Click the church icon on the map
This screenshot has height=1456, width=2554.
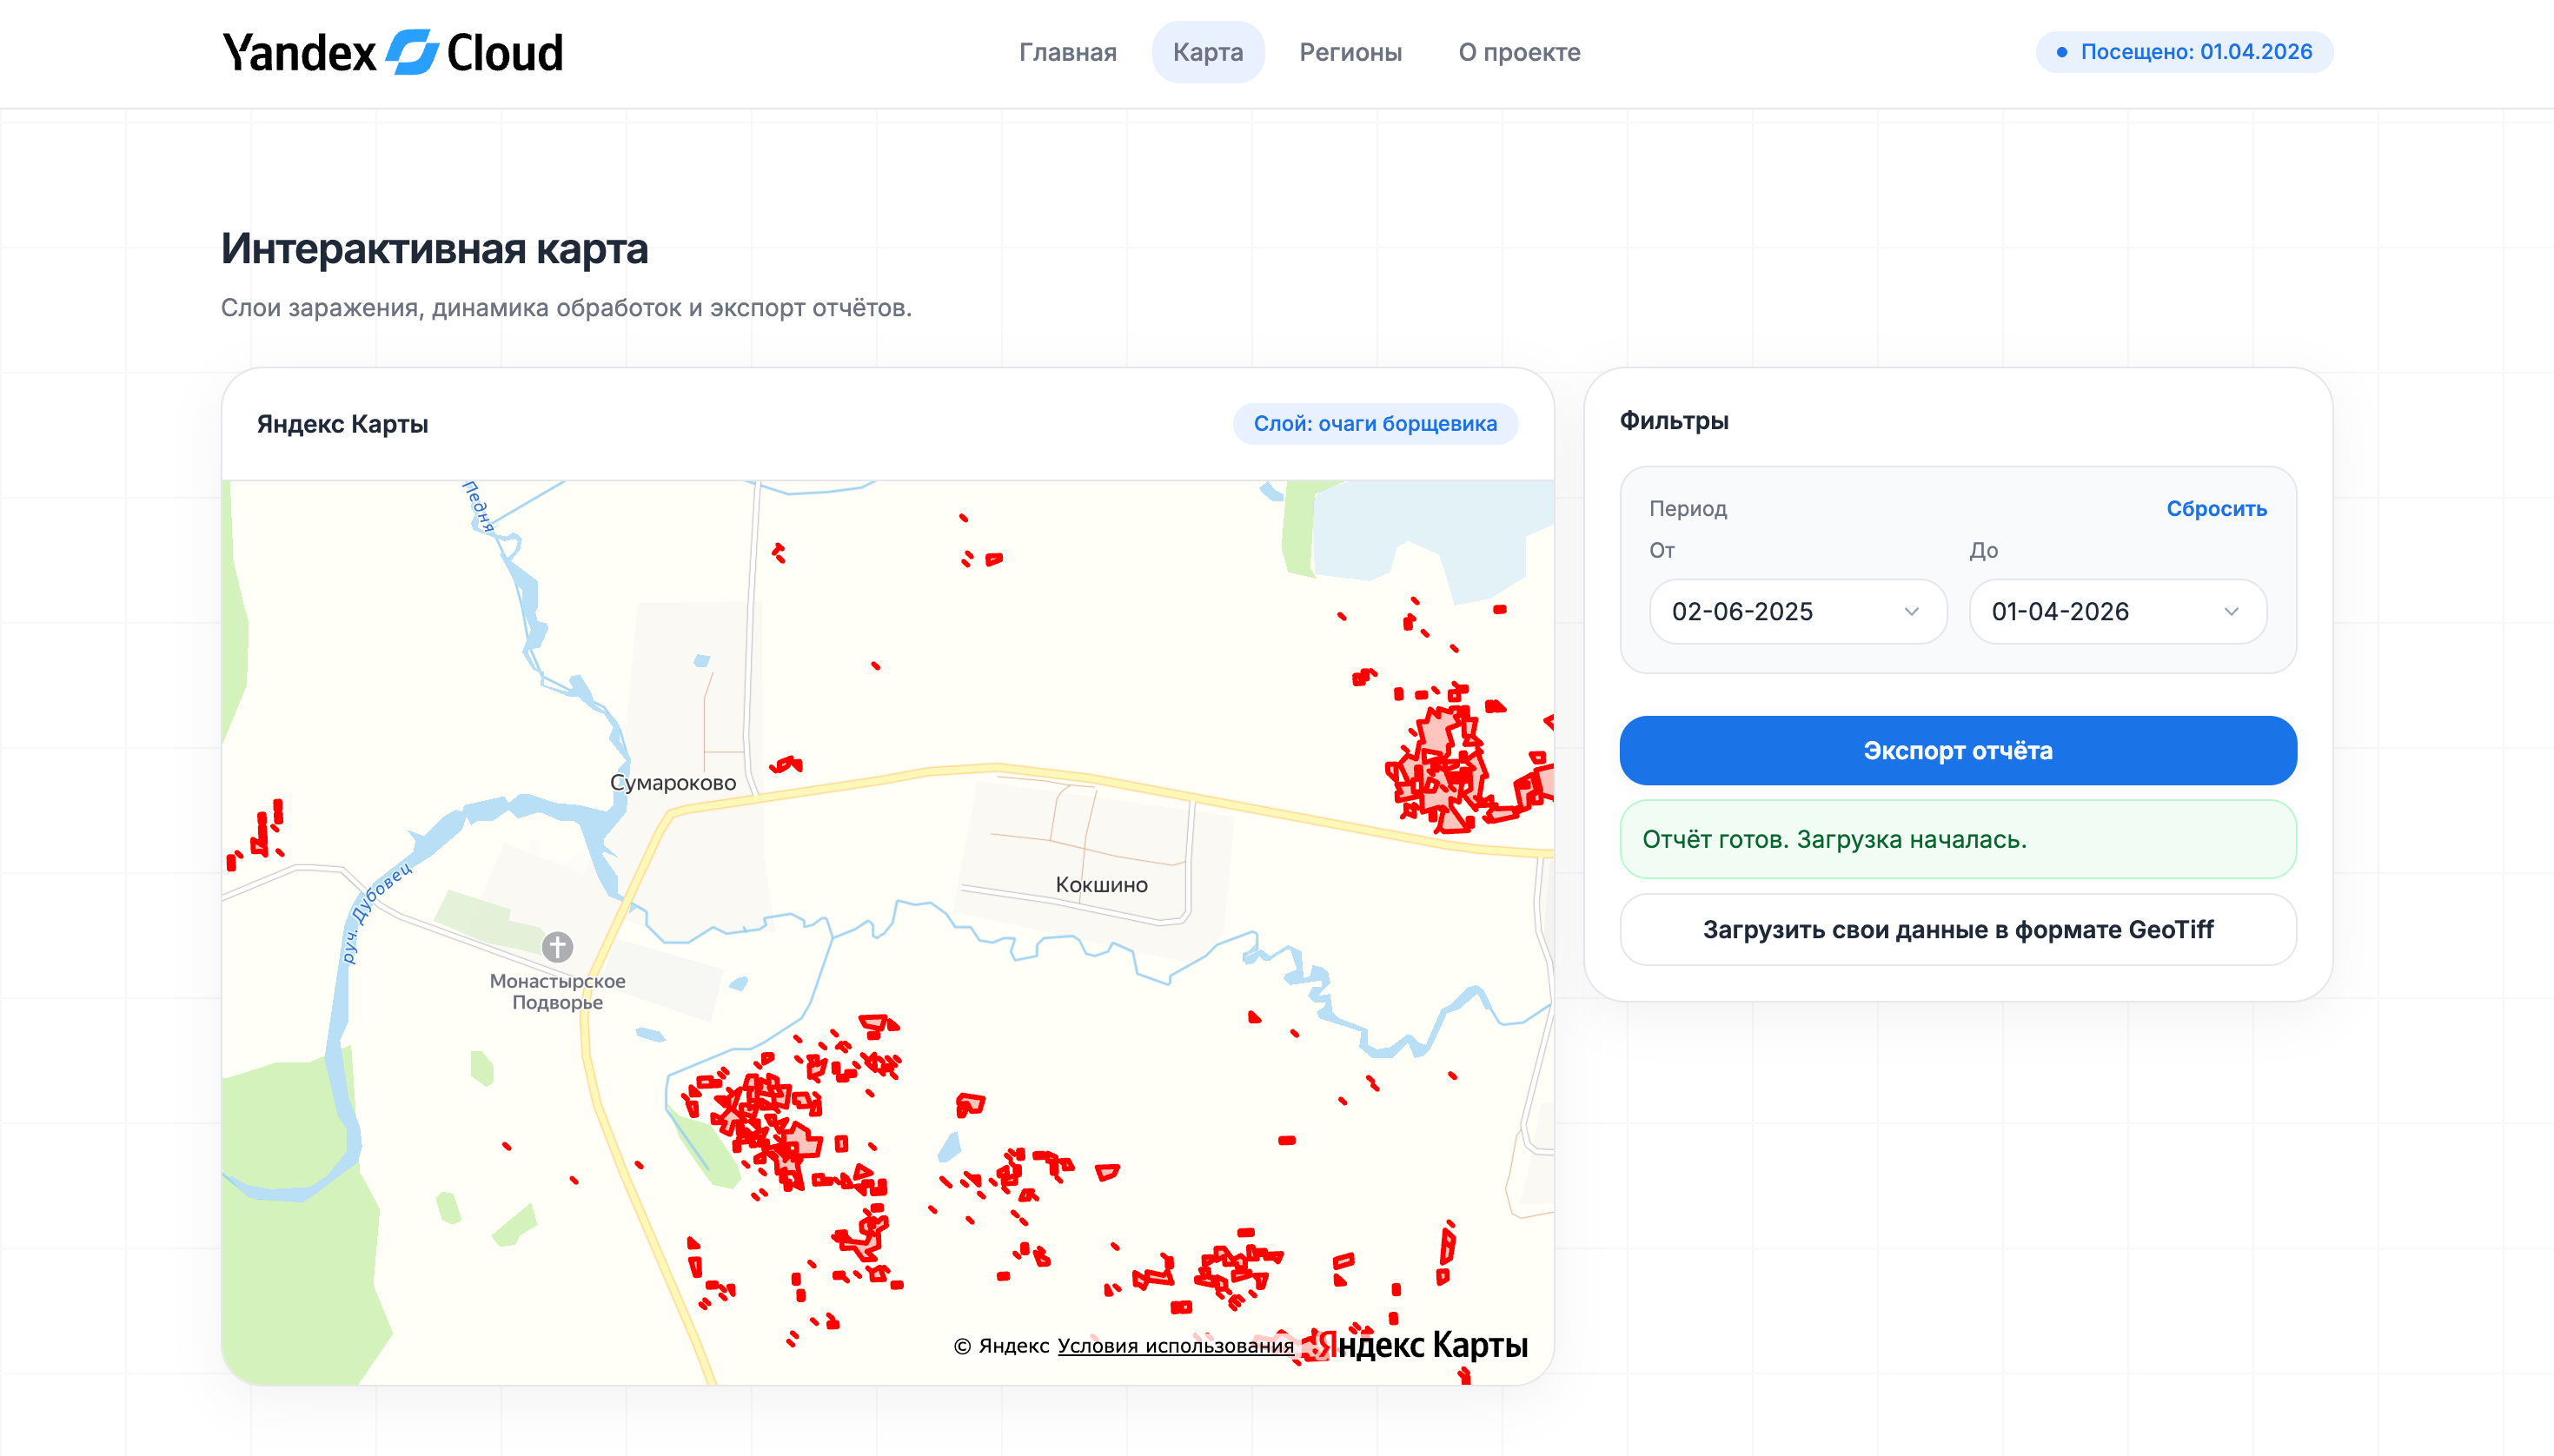pyautogui.click(x=557, y=946)
